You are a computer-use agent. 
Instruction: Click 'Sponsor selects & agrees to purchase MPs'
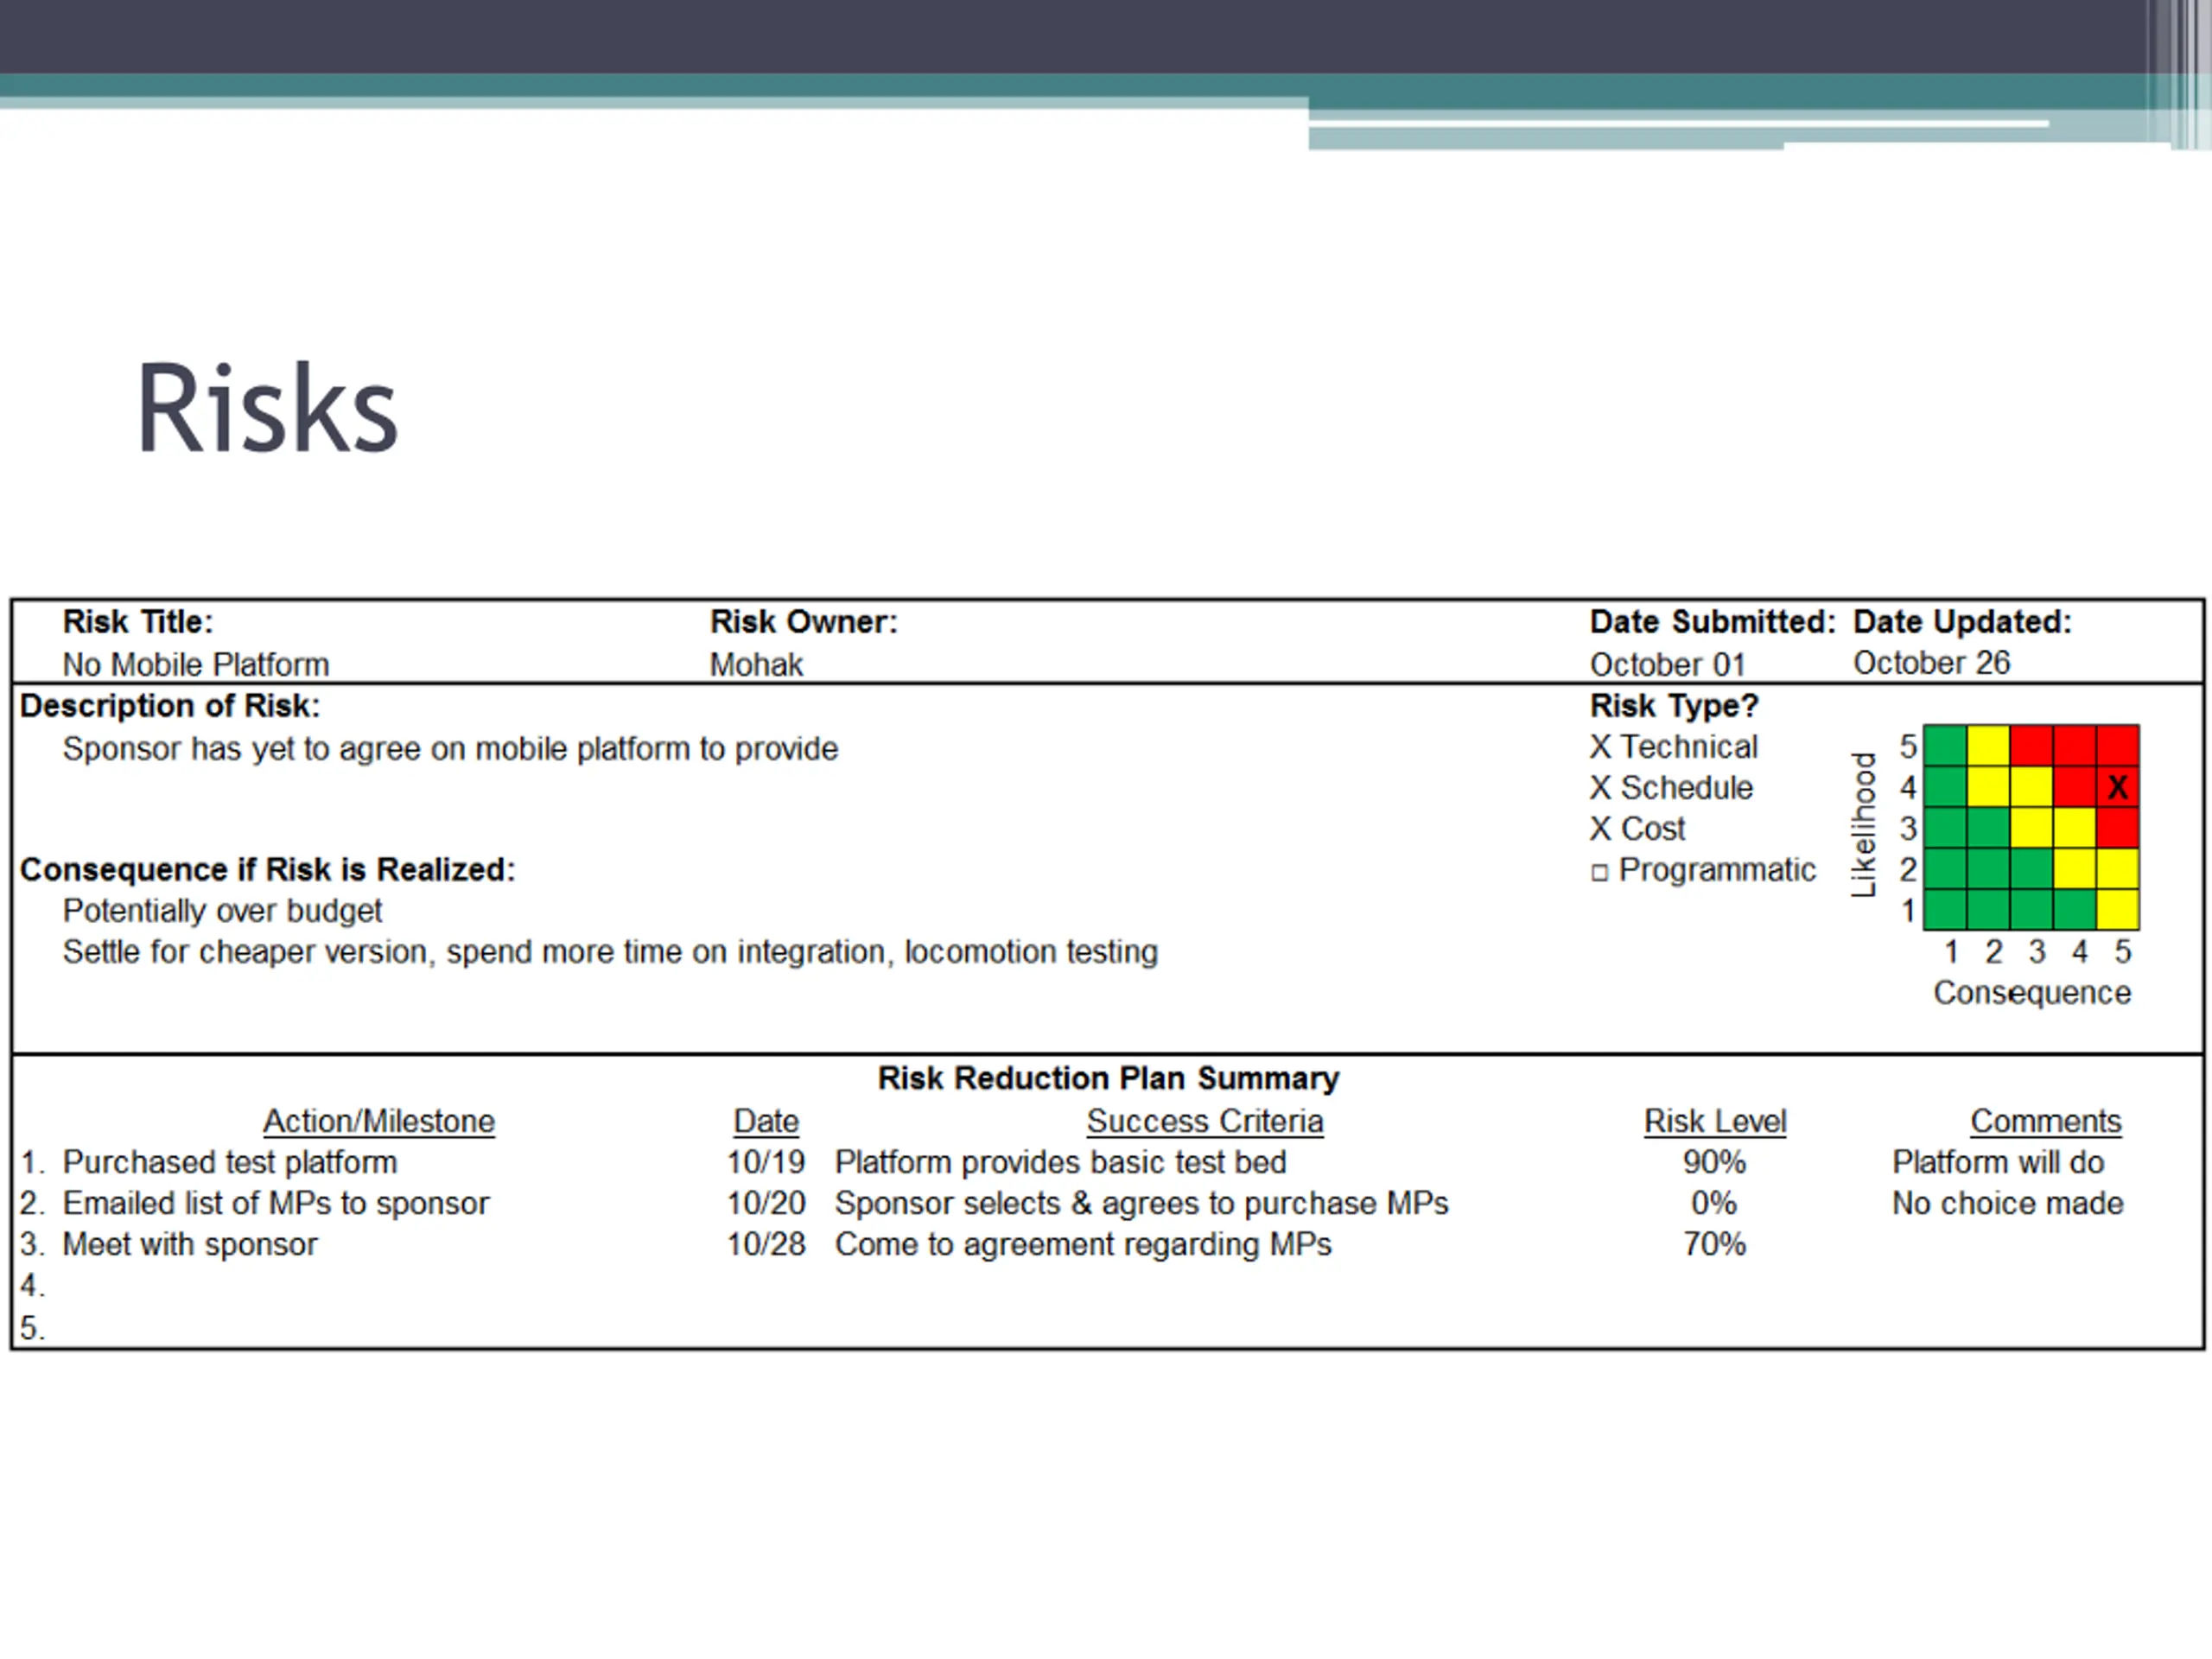pos(1142,1203)
